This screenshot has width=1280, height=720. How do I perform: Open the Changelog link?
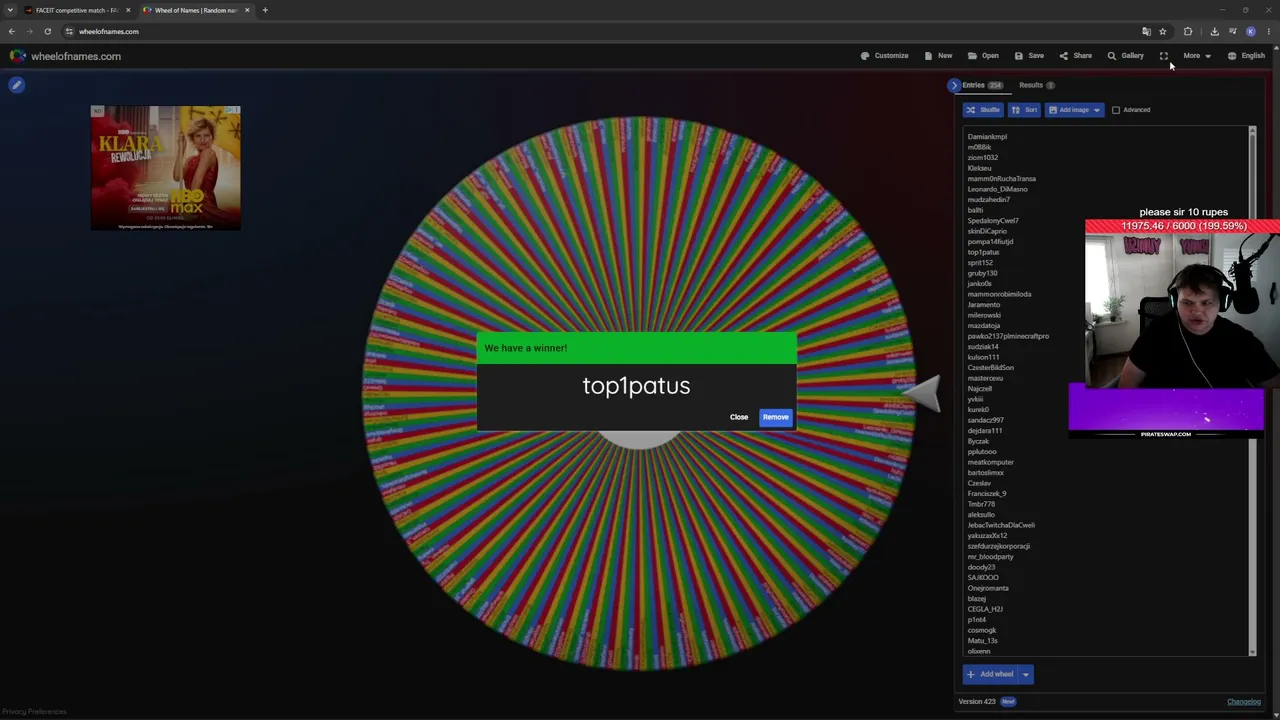tap(1244, 702)
